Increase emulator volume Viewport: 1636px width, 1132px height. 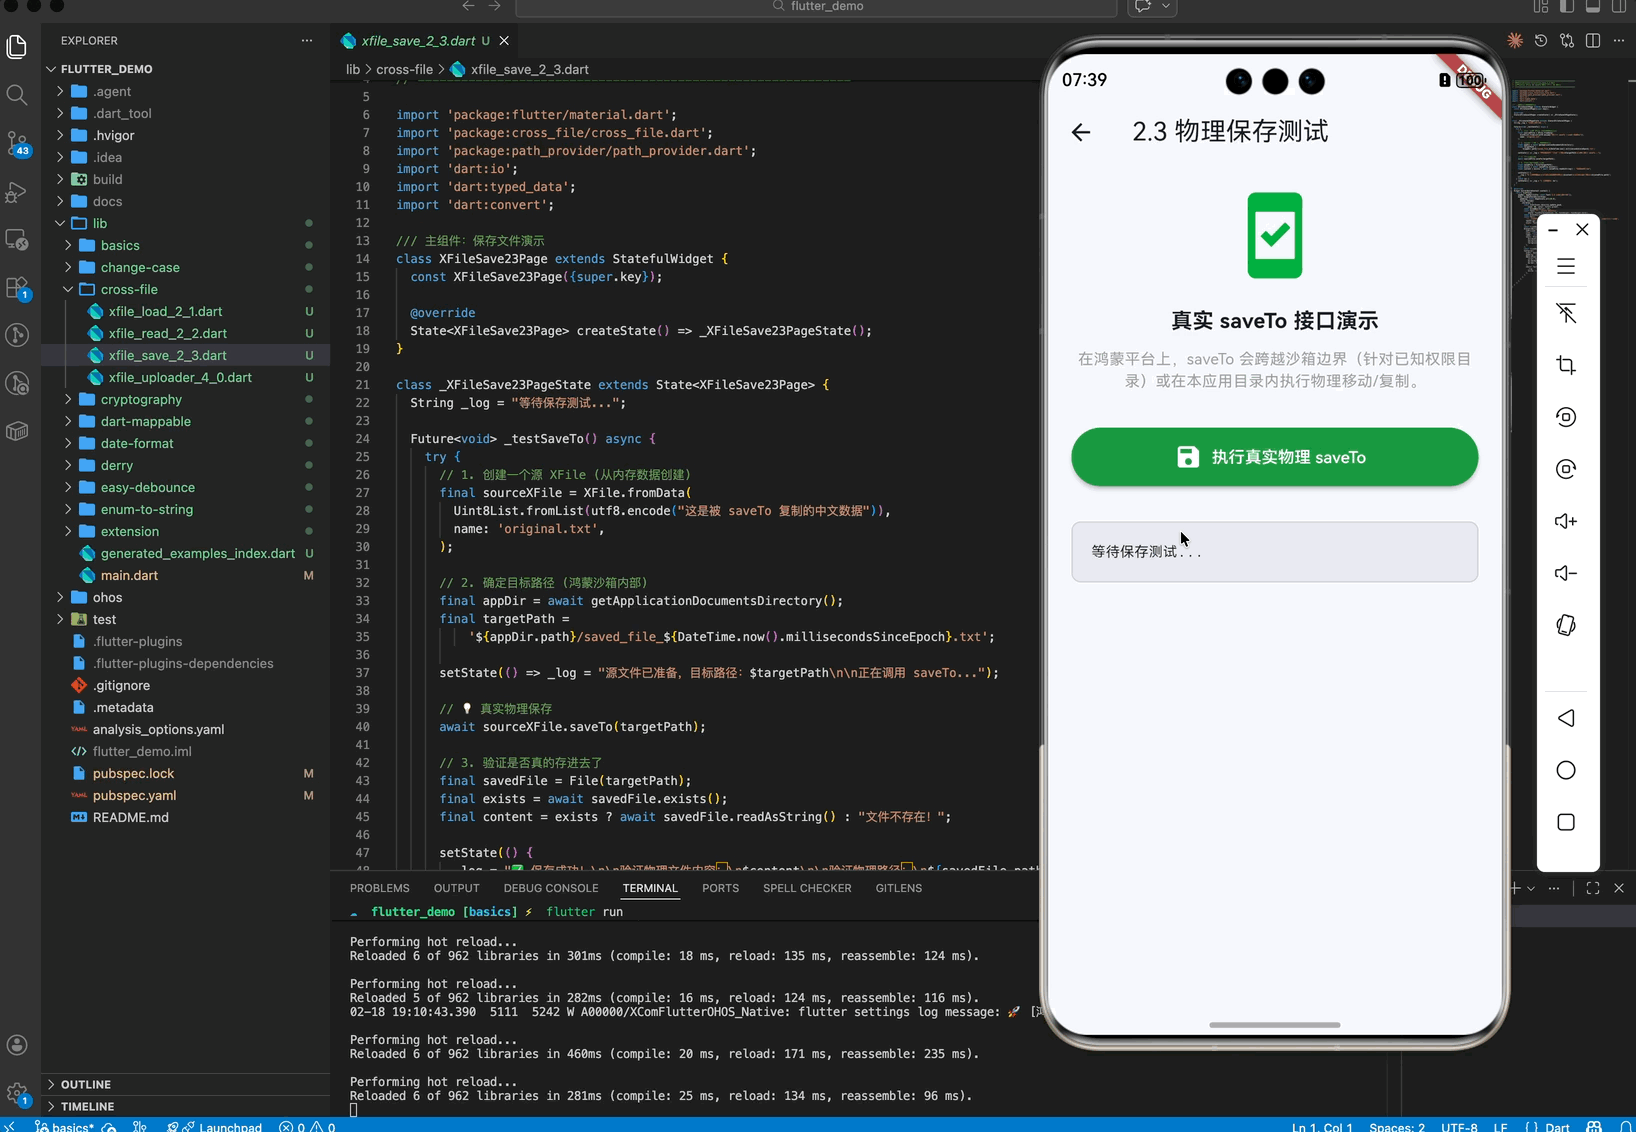coord(1566,521)
